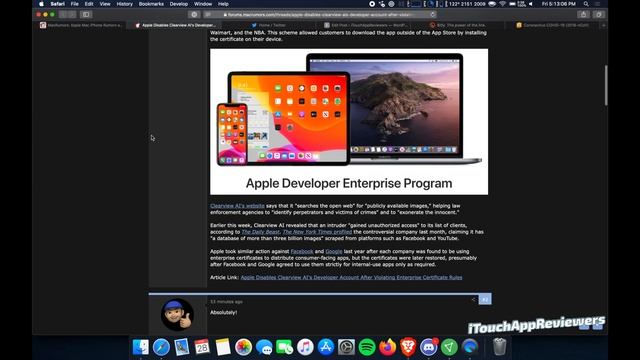Open the Bookmarks menu

click(151, 4)
